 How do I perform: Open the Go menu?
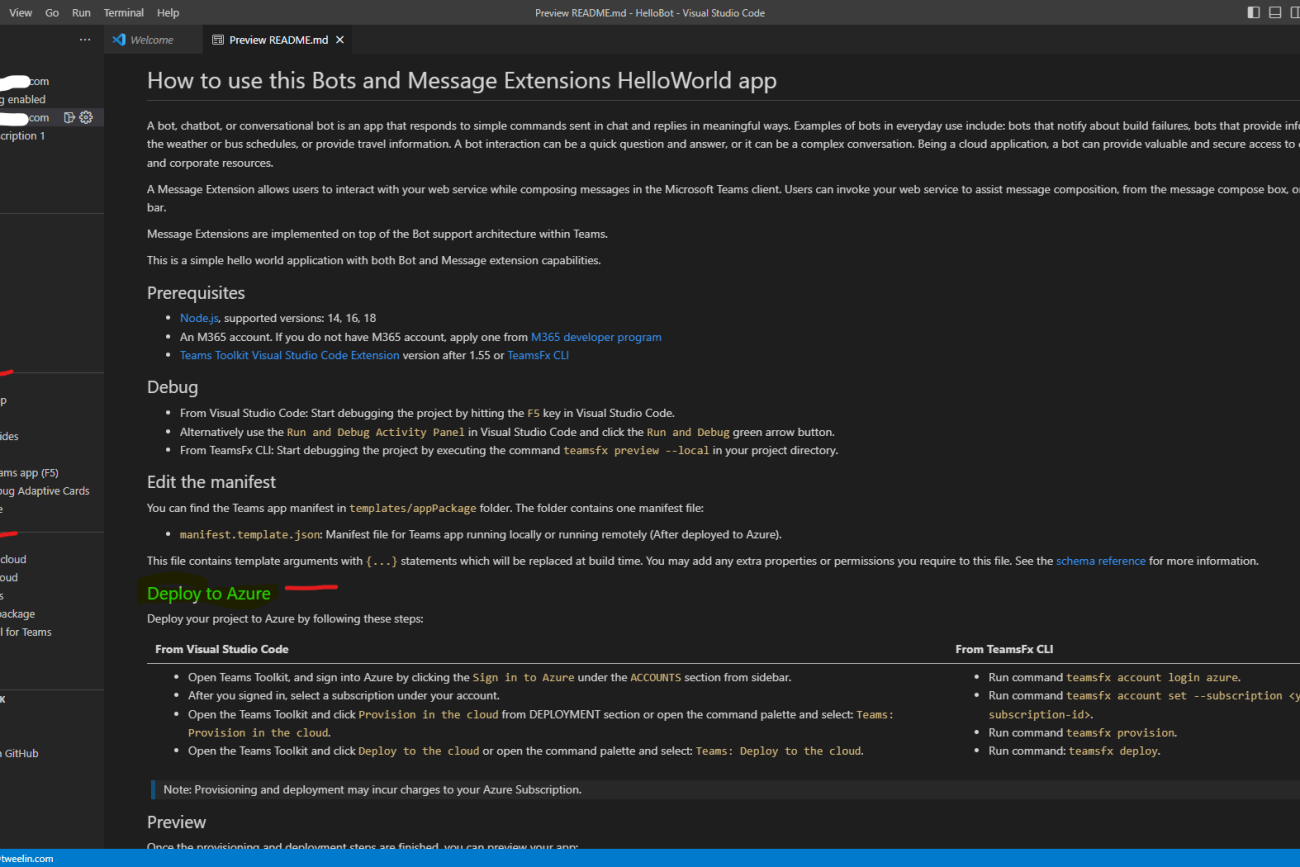(52, 13)
